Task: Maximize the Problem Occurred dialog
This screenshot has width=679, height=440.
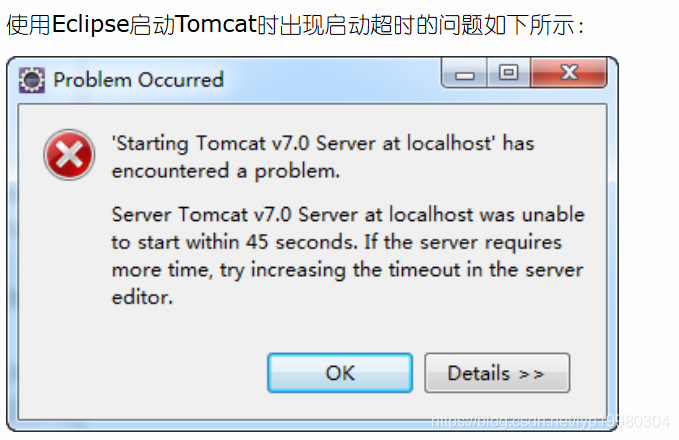Action: pyautogui.click(x=508, y=74)
